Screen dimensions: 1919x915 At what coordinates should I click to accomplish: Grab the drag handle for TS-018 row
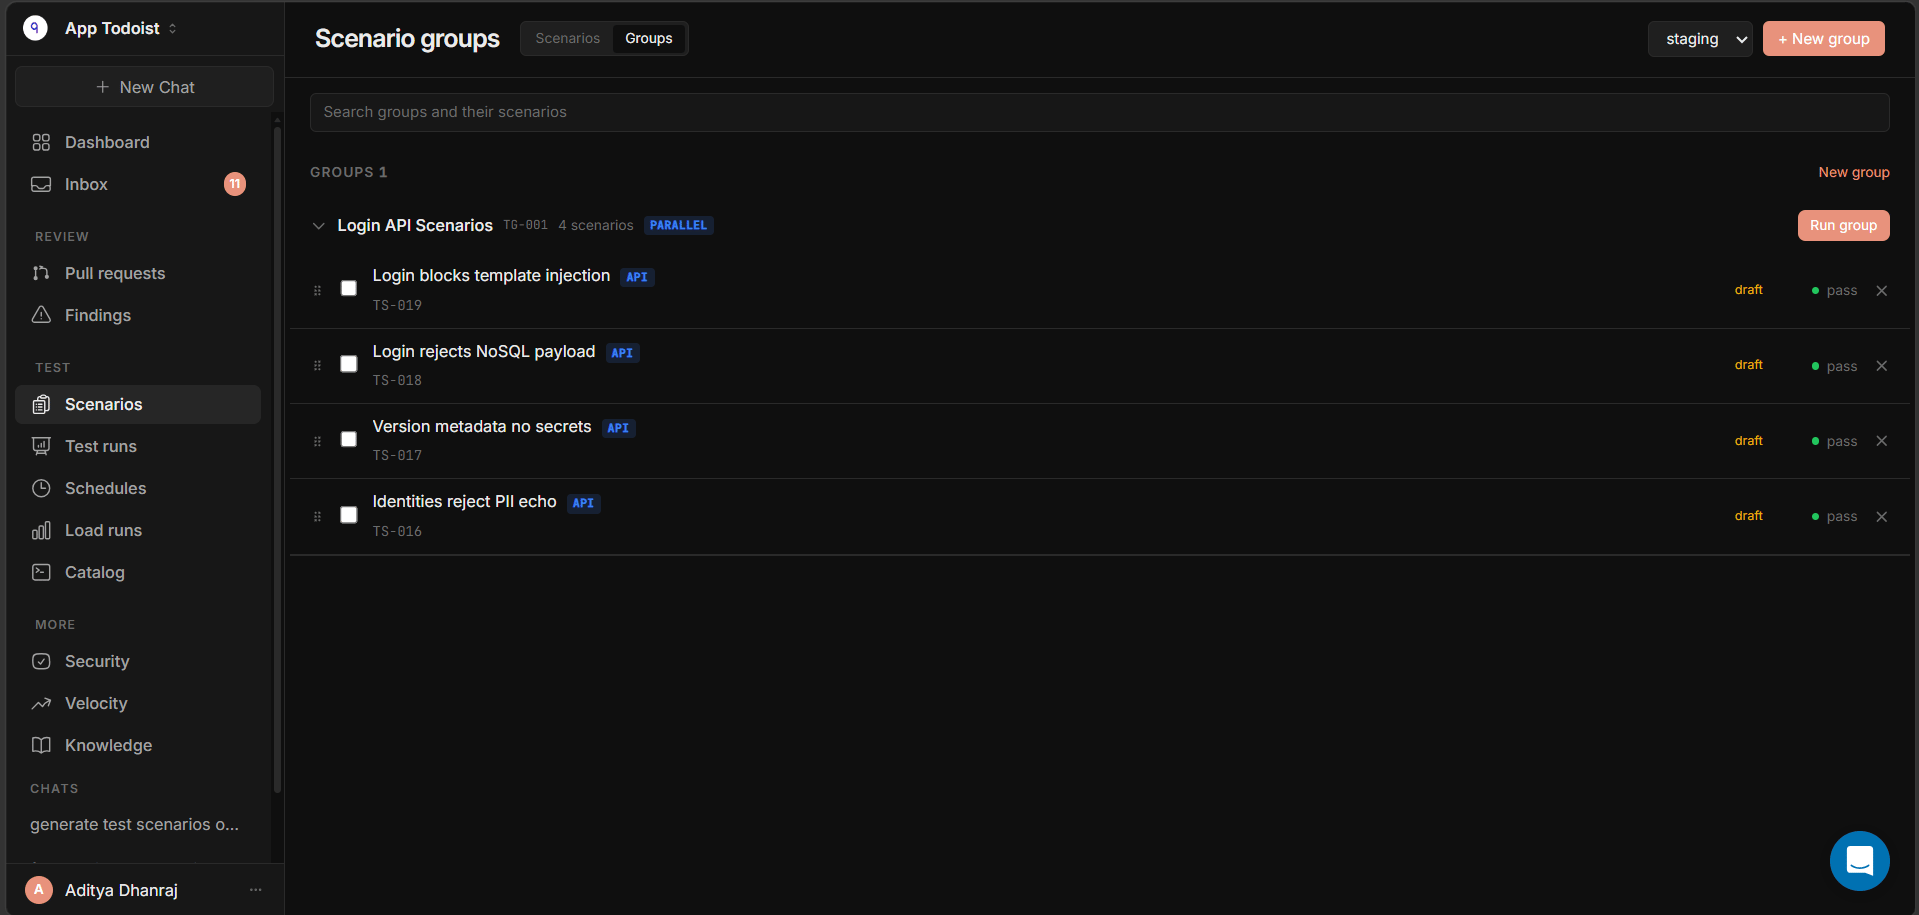tap(317, 366)
